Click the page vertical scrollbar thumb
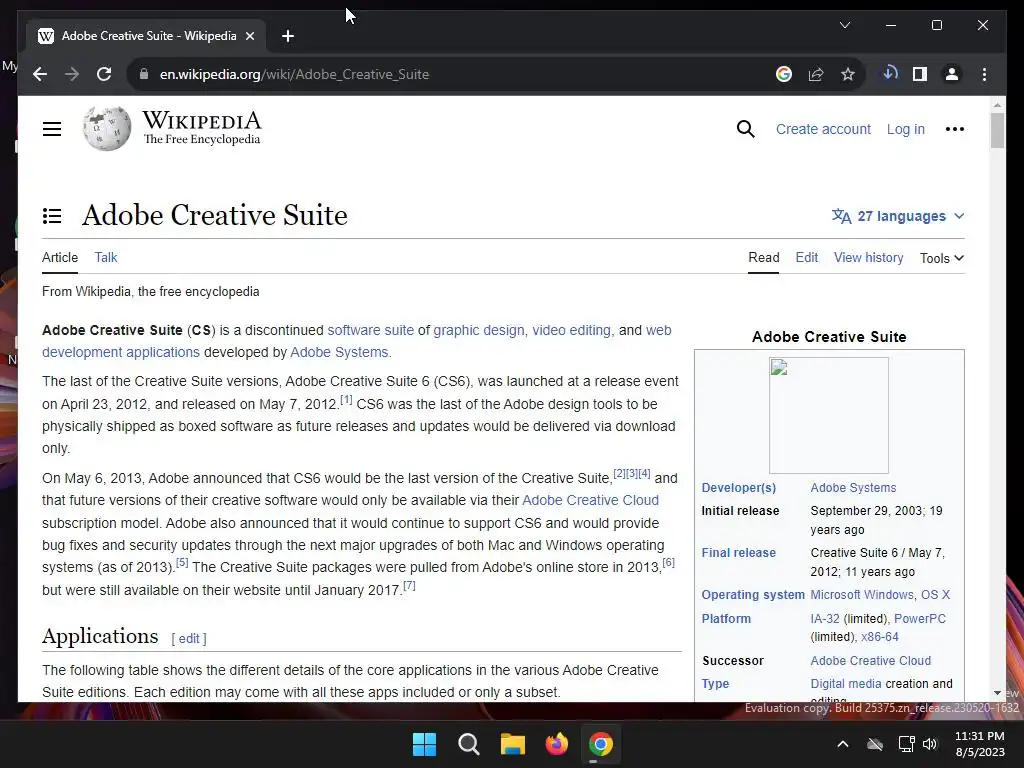1024x768 pixels. pyautogui.click(x=997, y=131)
